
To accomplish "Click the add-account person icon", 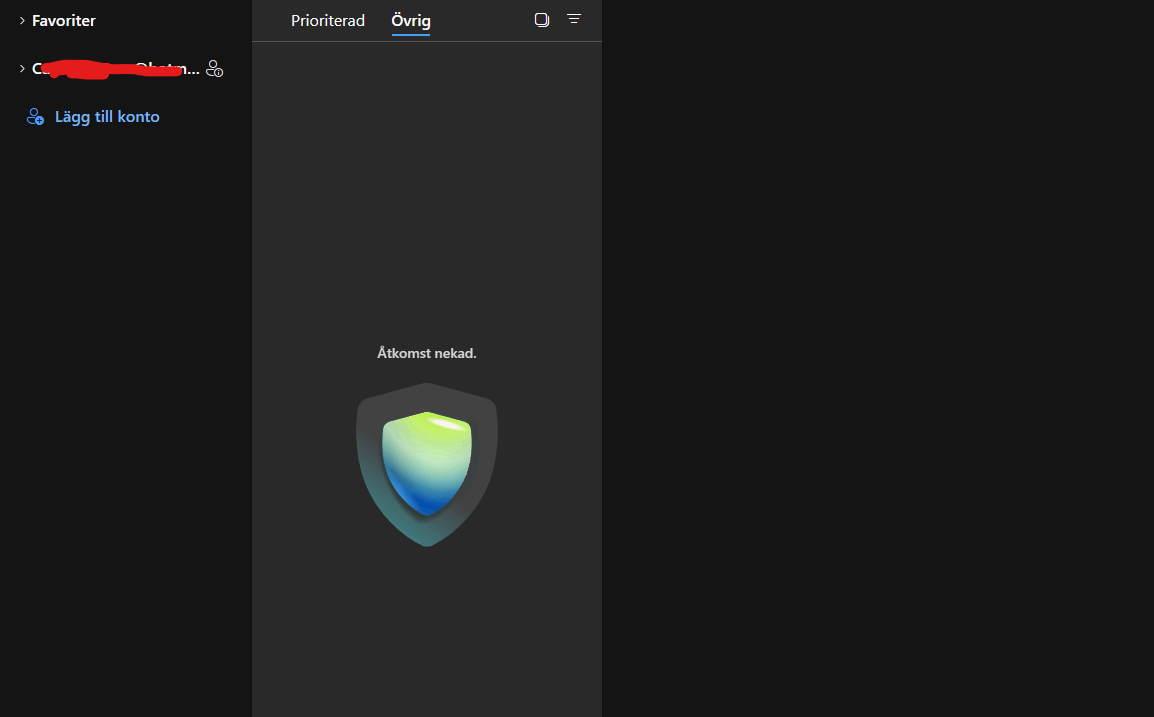I will 35,116.
